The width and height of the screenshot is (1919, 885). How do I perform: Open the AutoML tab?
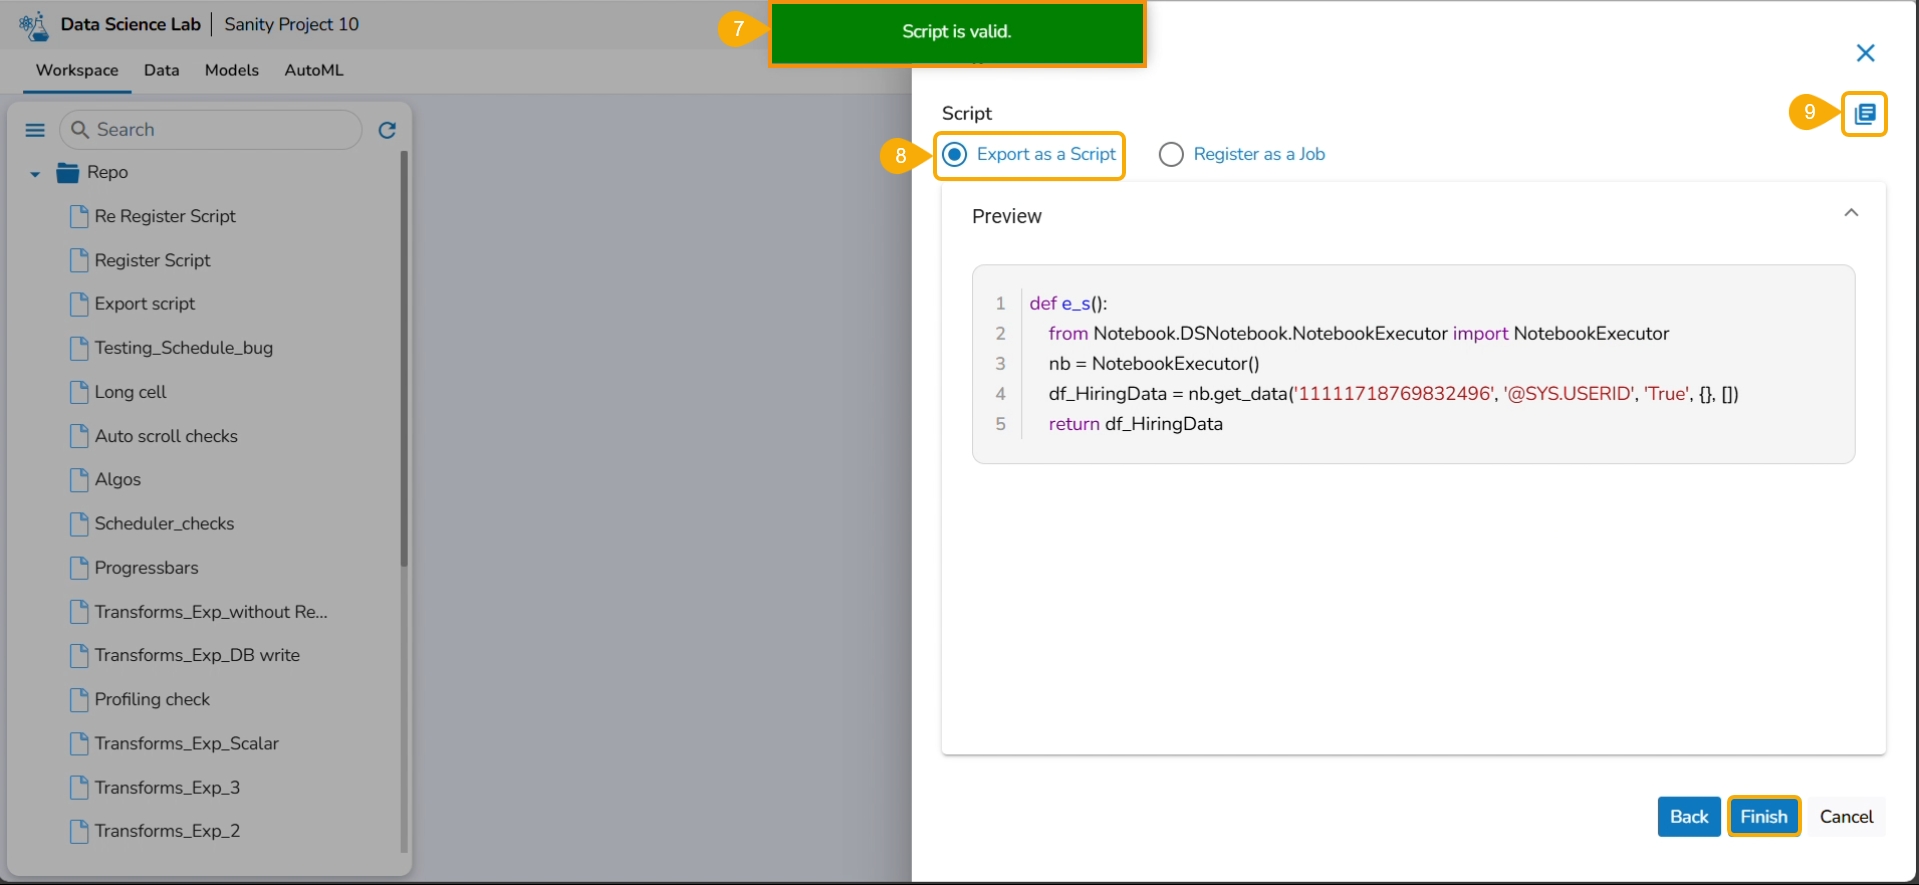tap(313, 70)
